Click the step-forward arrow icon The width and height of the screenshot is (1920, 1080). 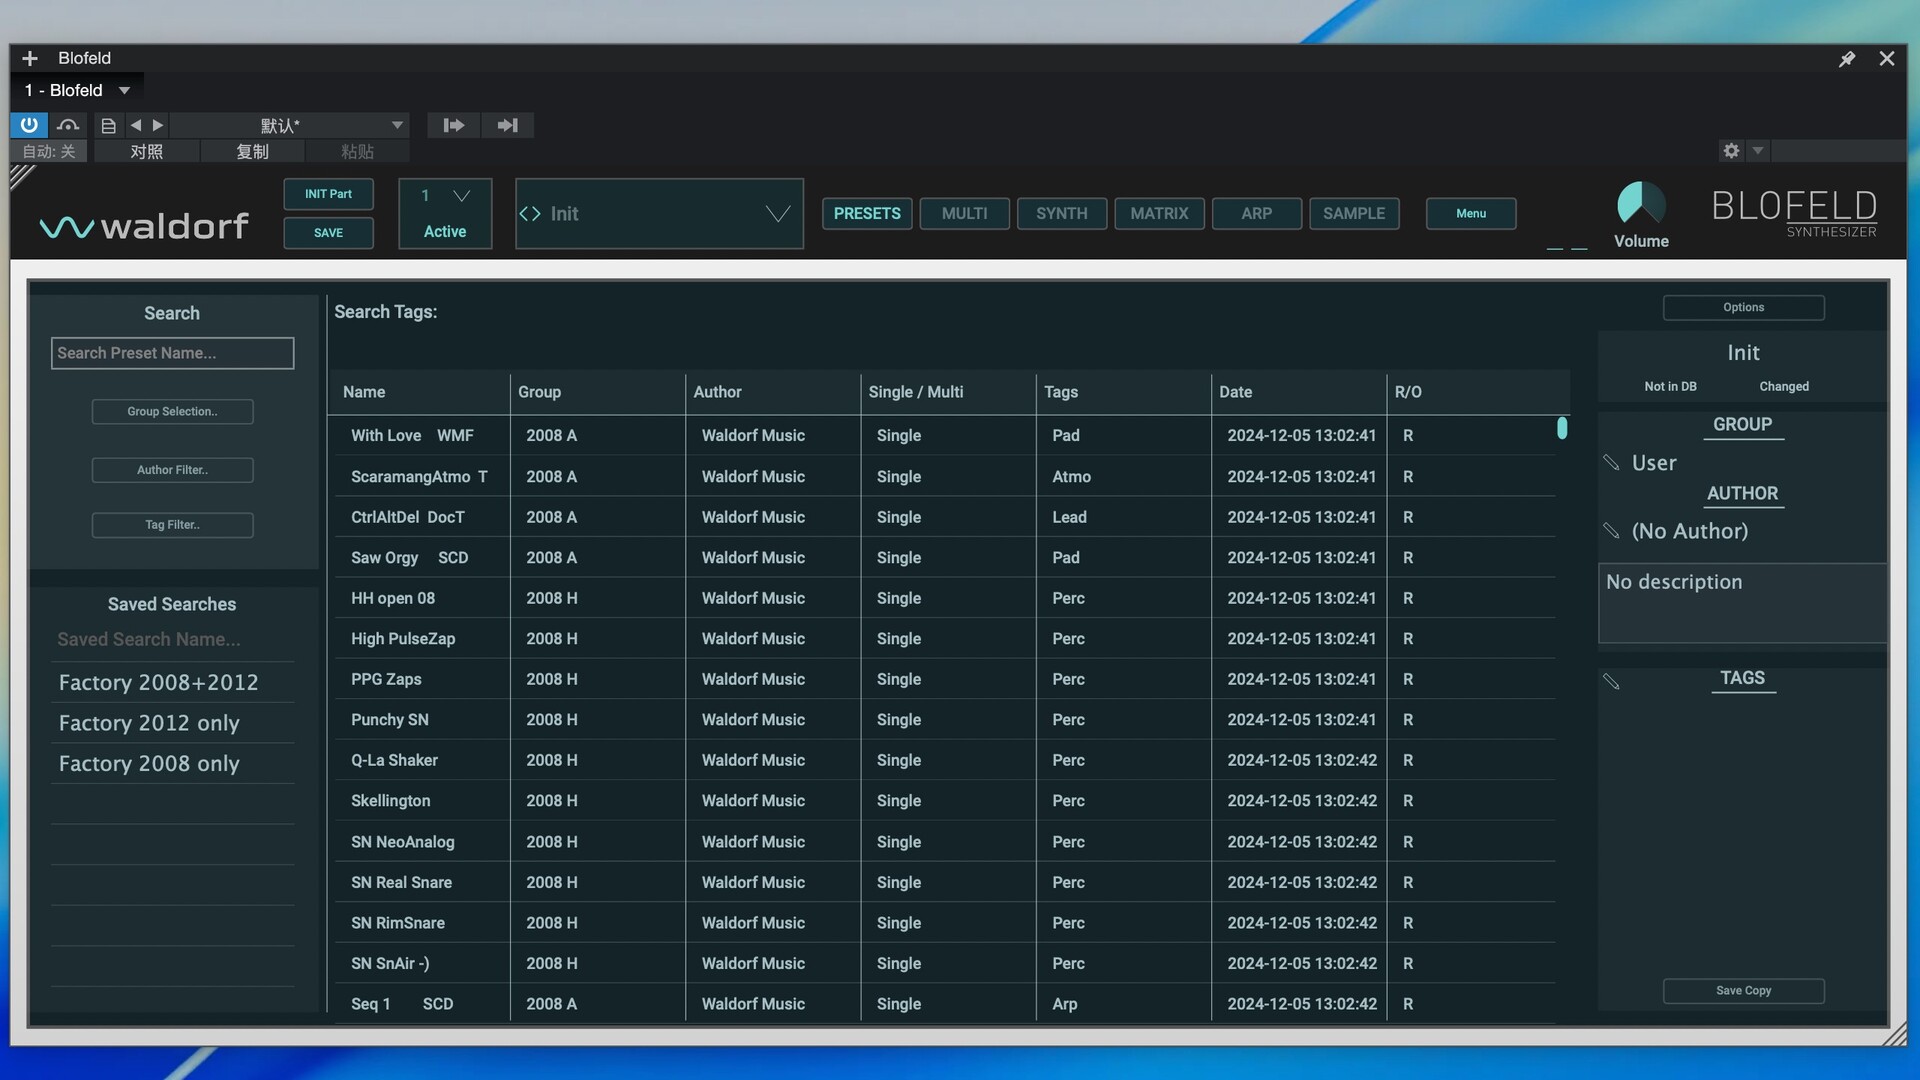click(453, 125)
